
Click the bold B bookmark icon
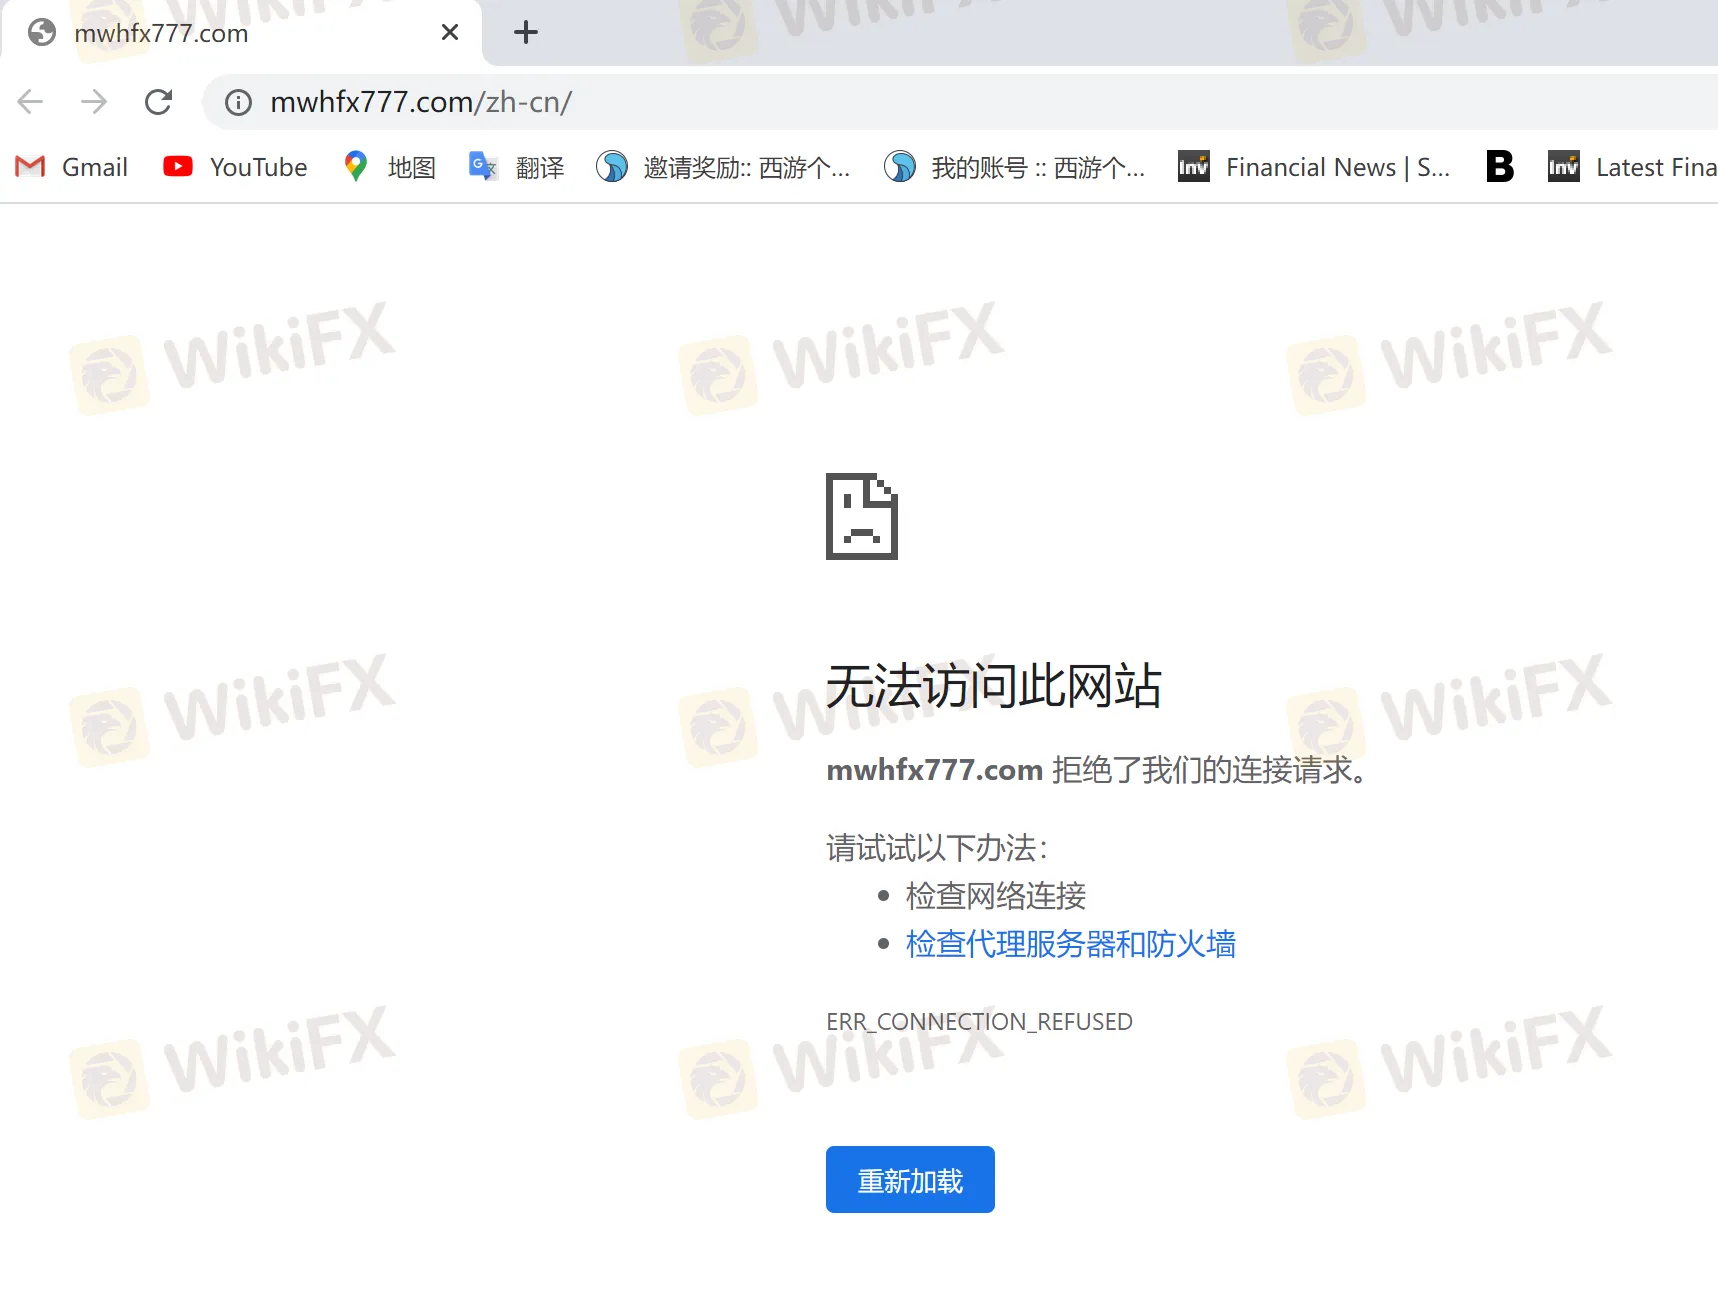pyautogui.click(x=1499, y=166)
